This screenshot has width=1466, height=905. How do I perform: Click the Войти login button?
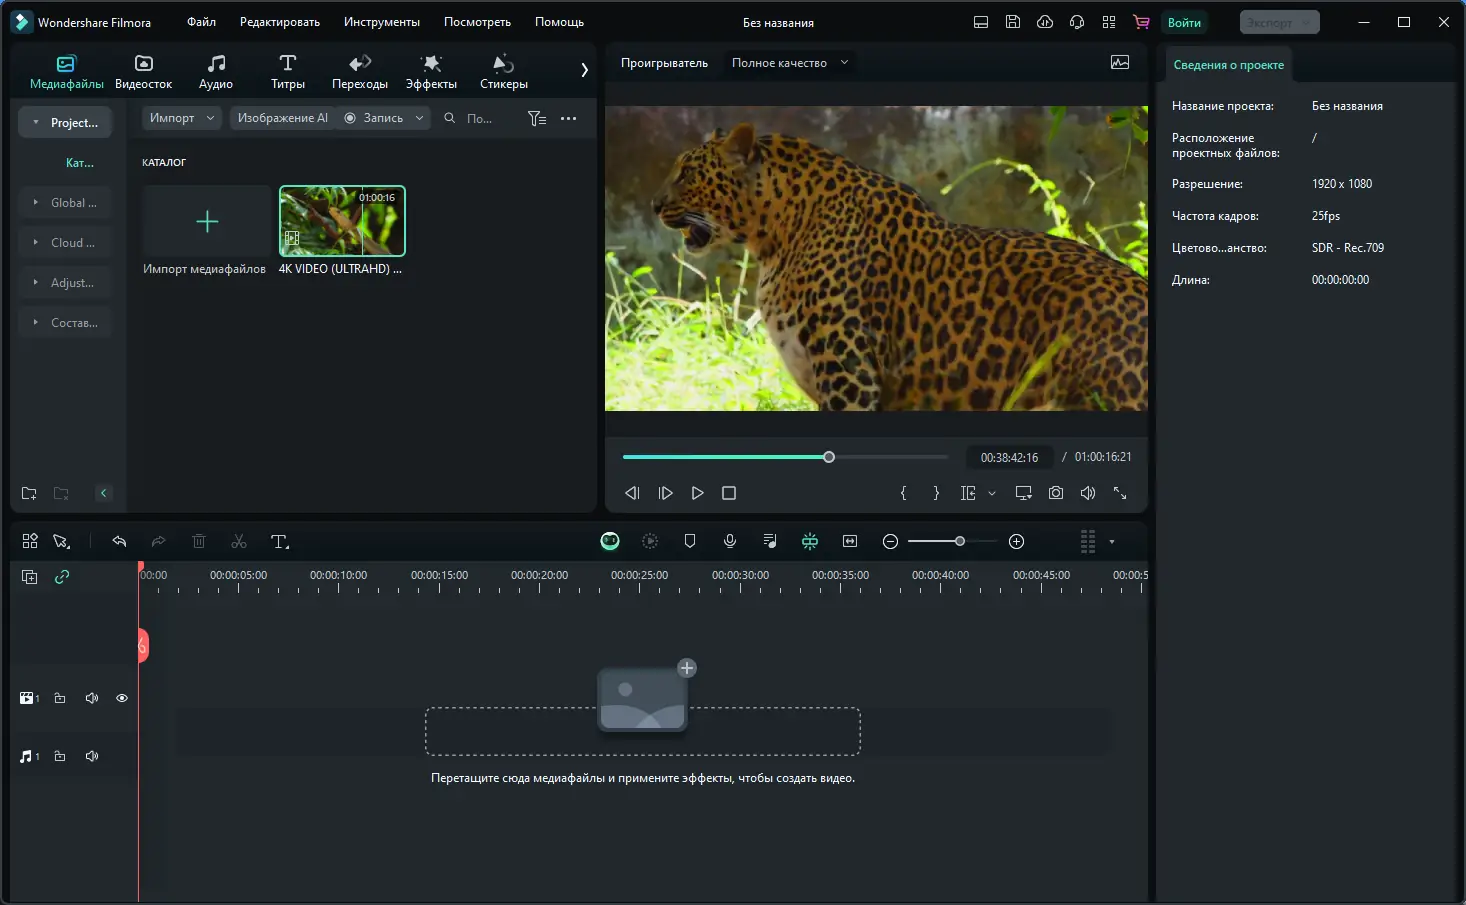[x=1184, y=22]
